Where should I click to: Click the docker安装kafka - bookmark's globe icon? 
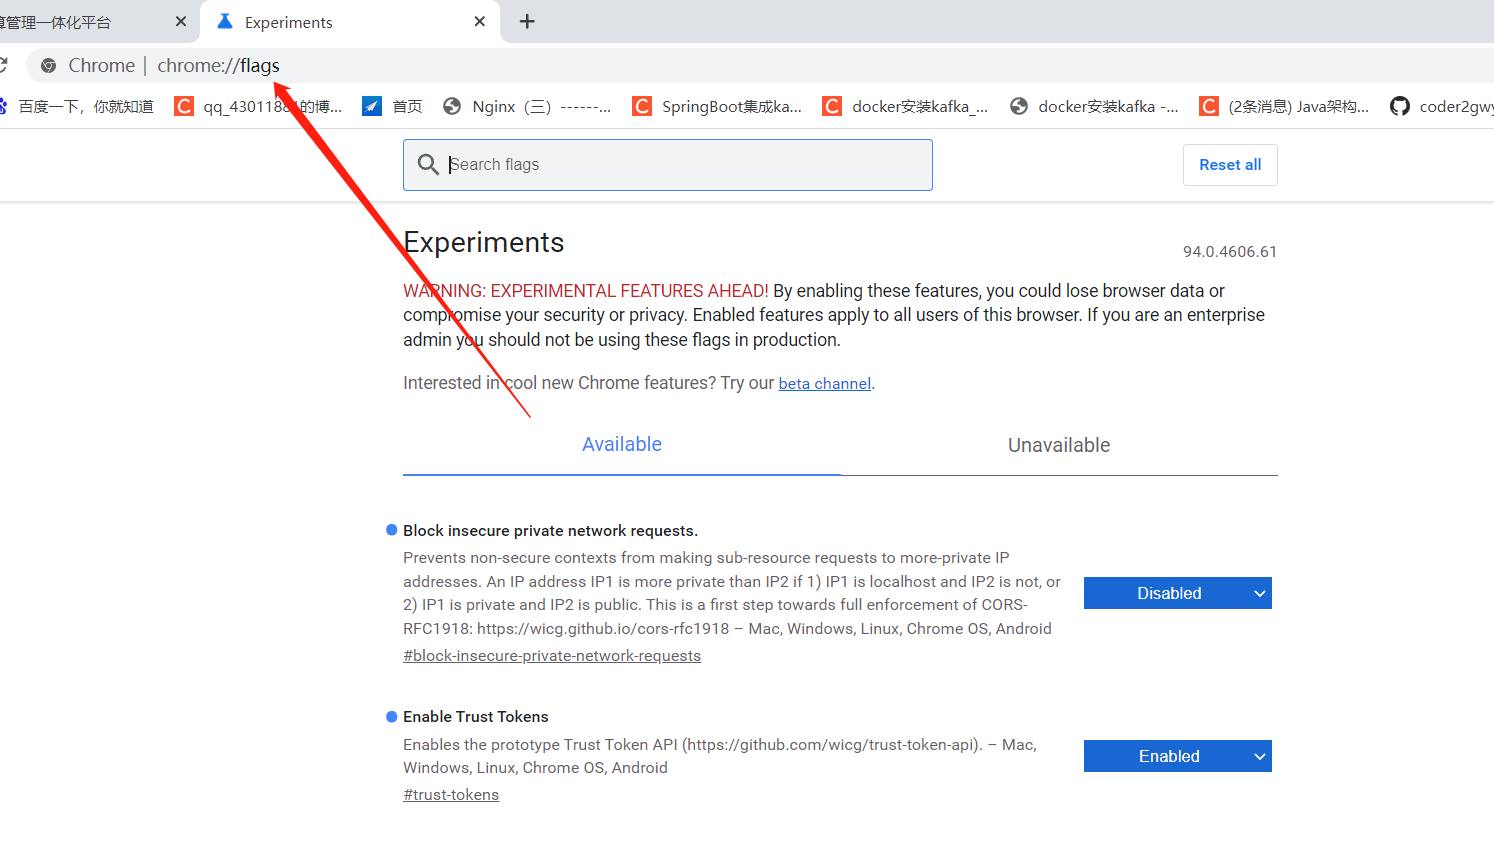pos(1019,106)
